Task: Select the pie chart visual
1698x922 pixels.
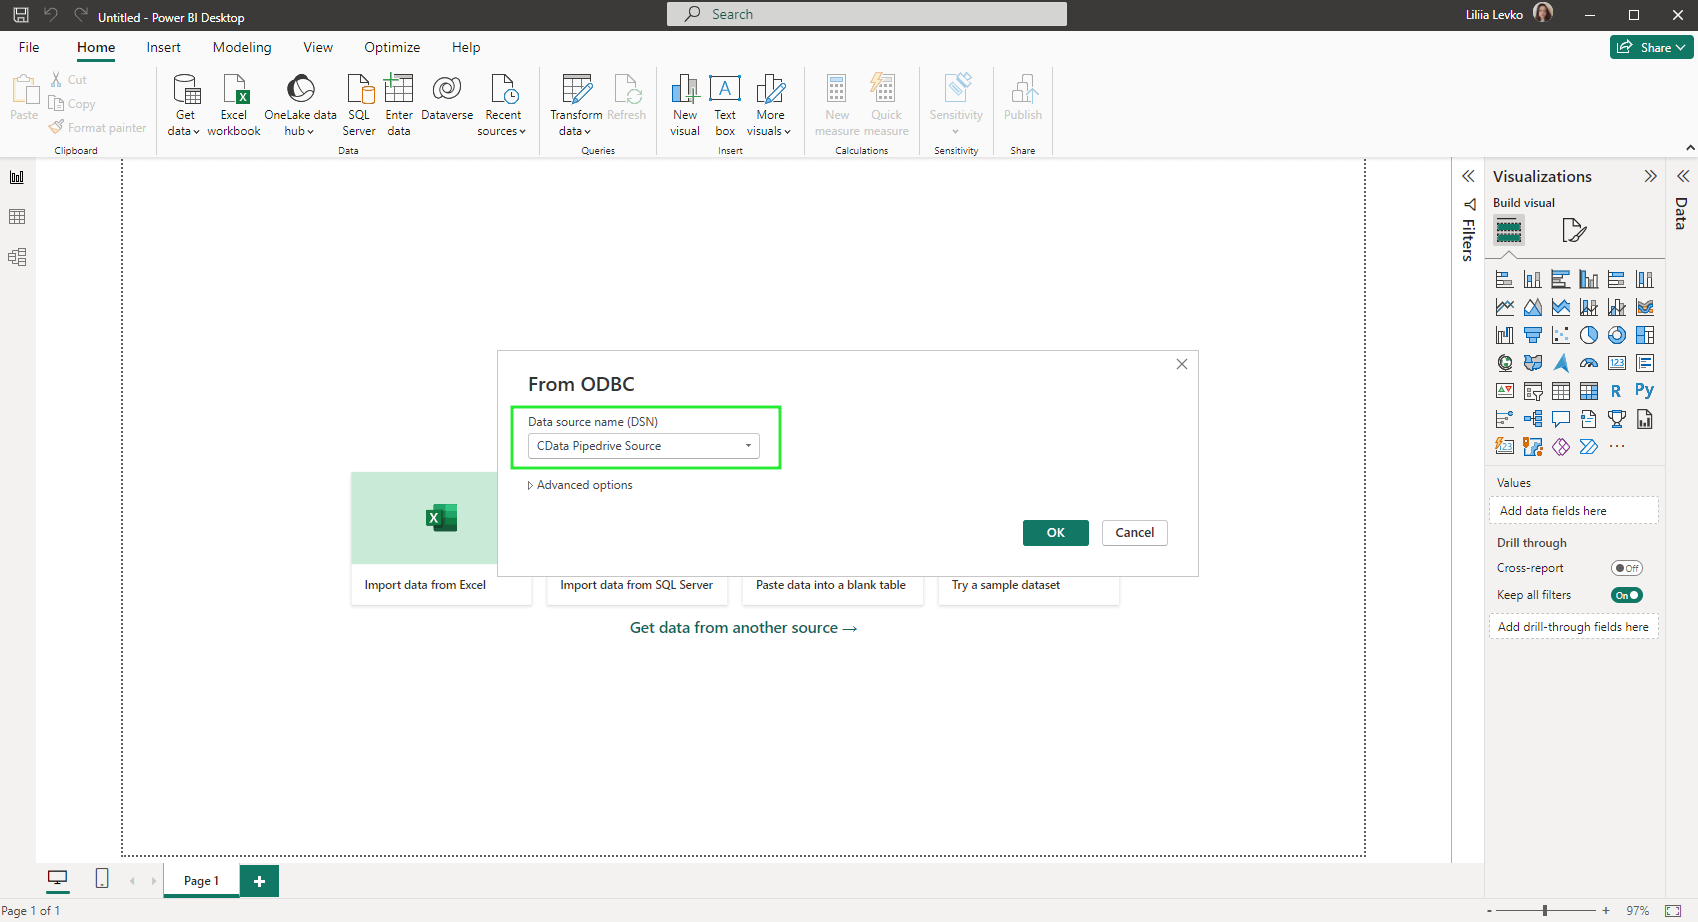Action: coord(1588,335)
